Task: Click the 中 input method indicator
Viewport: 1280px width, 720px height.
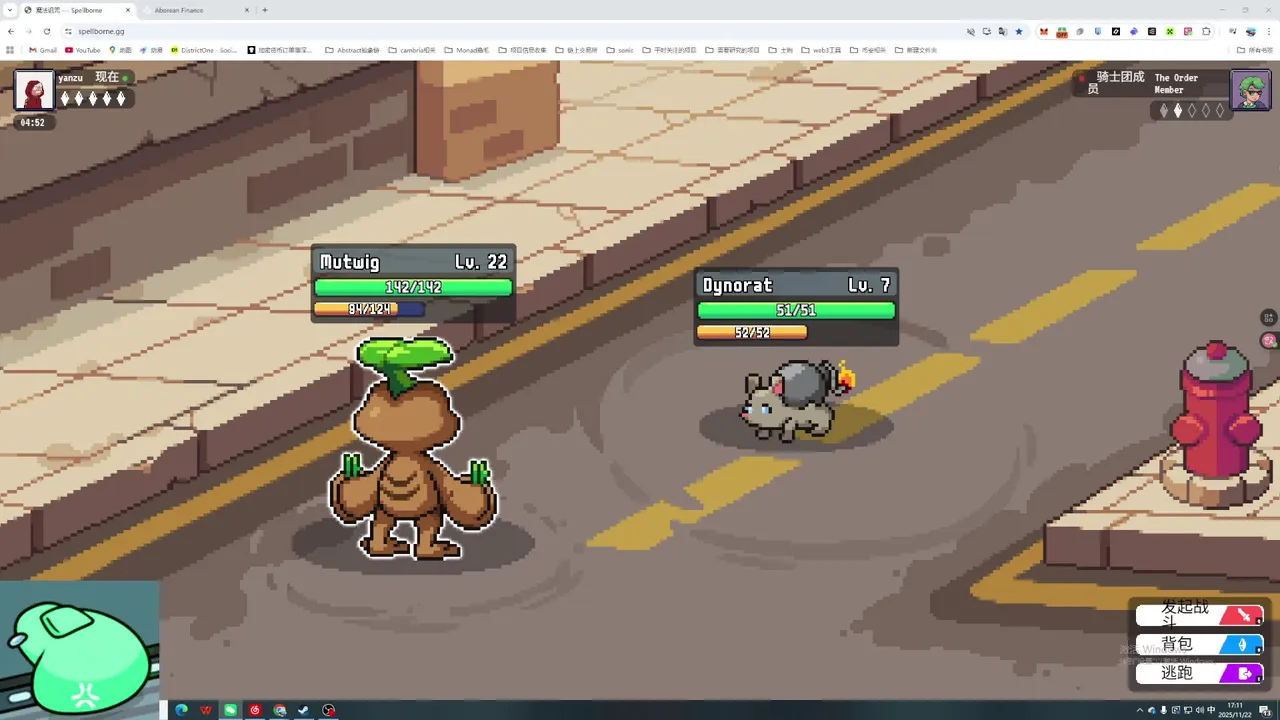Action: pyautogui.click(x=1211, y=710)
